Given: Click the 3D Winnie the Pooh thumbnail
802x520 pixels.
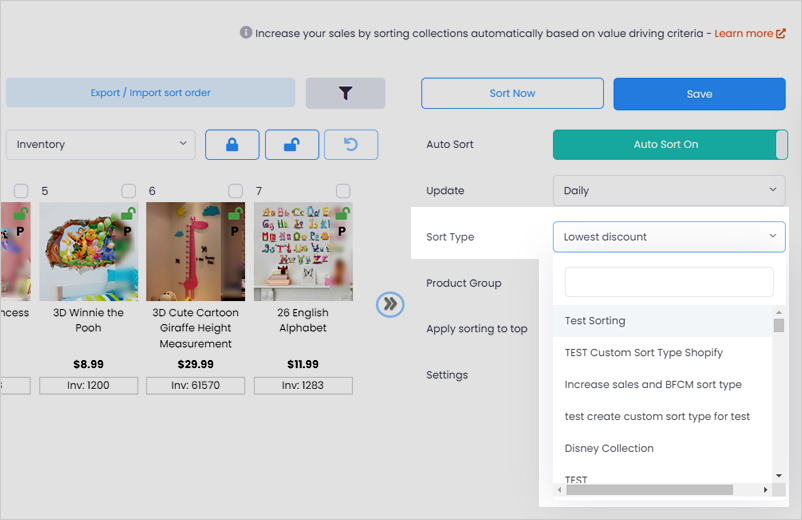Looking at the screenshot, I should 88,252.
